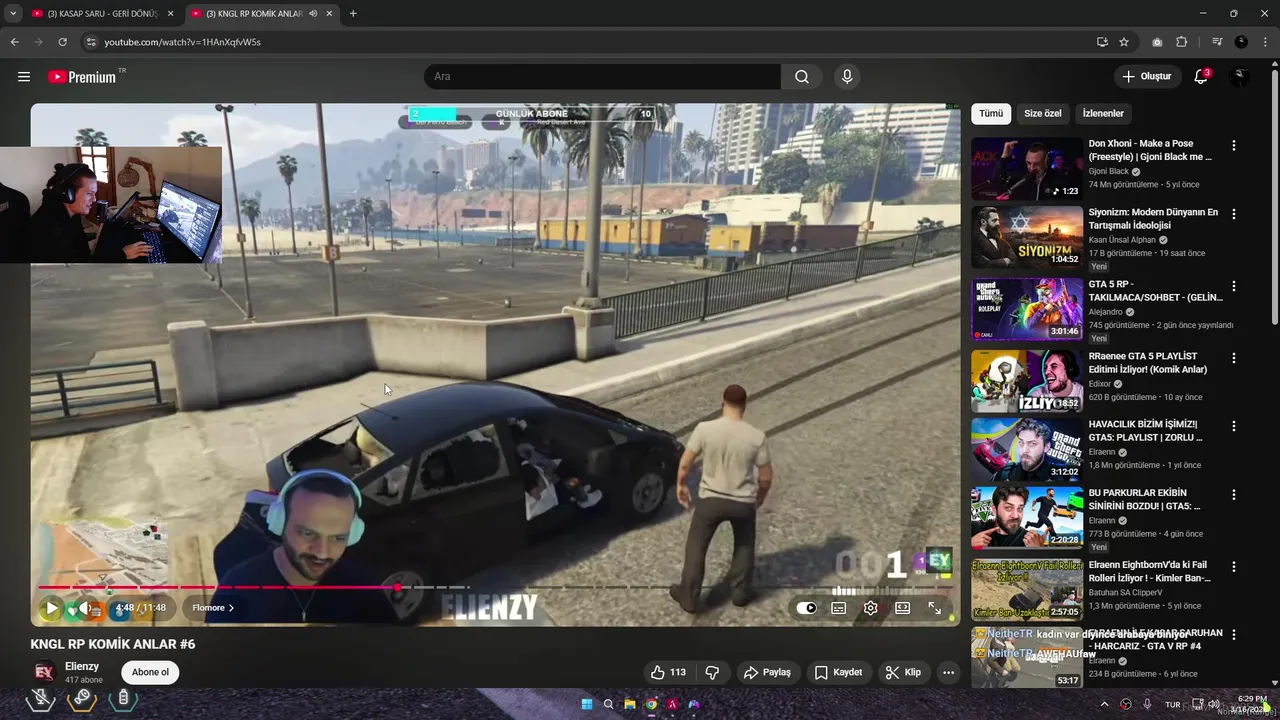Install app icon in address bar
The width and height of the screenshot is (1280, 720).
(x=1102, y=42)
